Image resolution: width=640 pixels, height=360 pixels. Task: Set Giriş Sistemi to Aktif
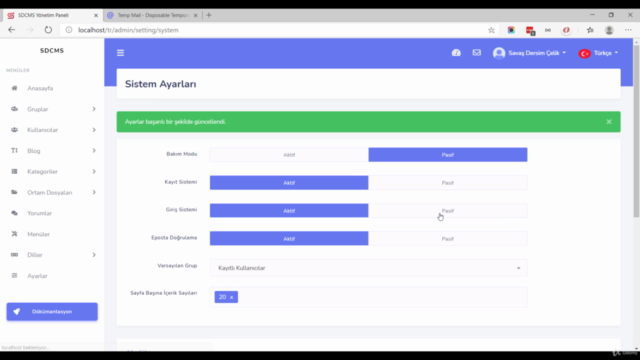pos(289,211)
